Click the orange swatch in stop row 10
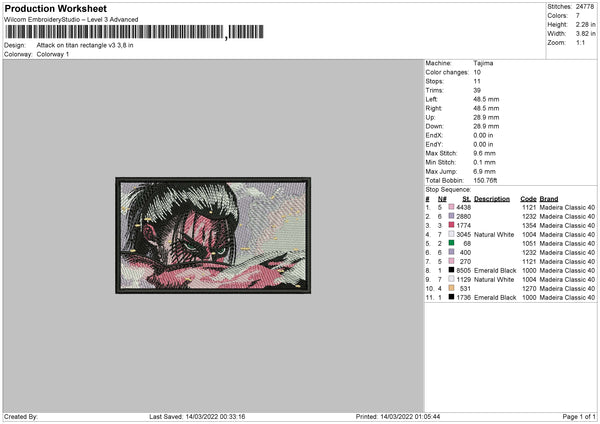Screen dimensions: 600x424 (452, 288)
